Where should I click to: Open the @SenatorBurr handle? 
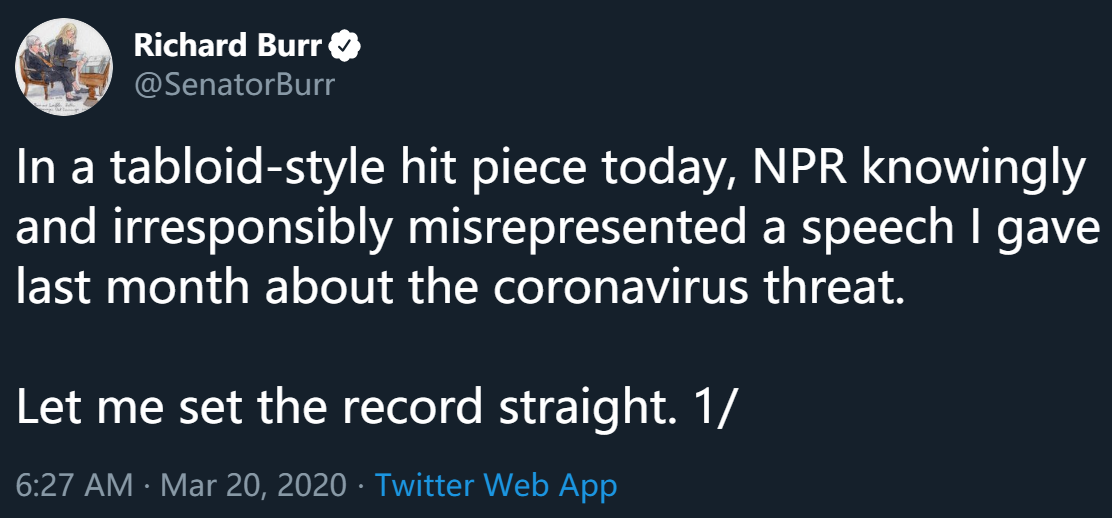tap(234, 84)
